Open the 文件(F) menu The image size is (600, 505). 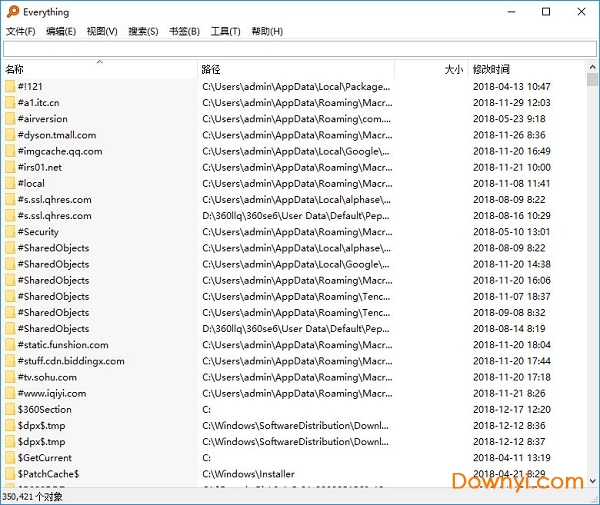20,31
